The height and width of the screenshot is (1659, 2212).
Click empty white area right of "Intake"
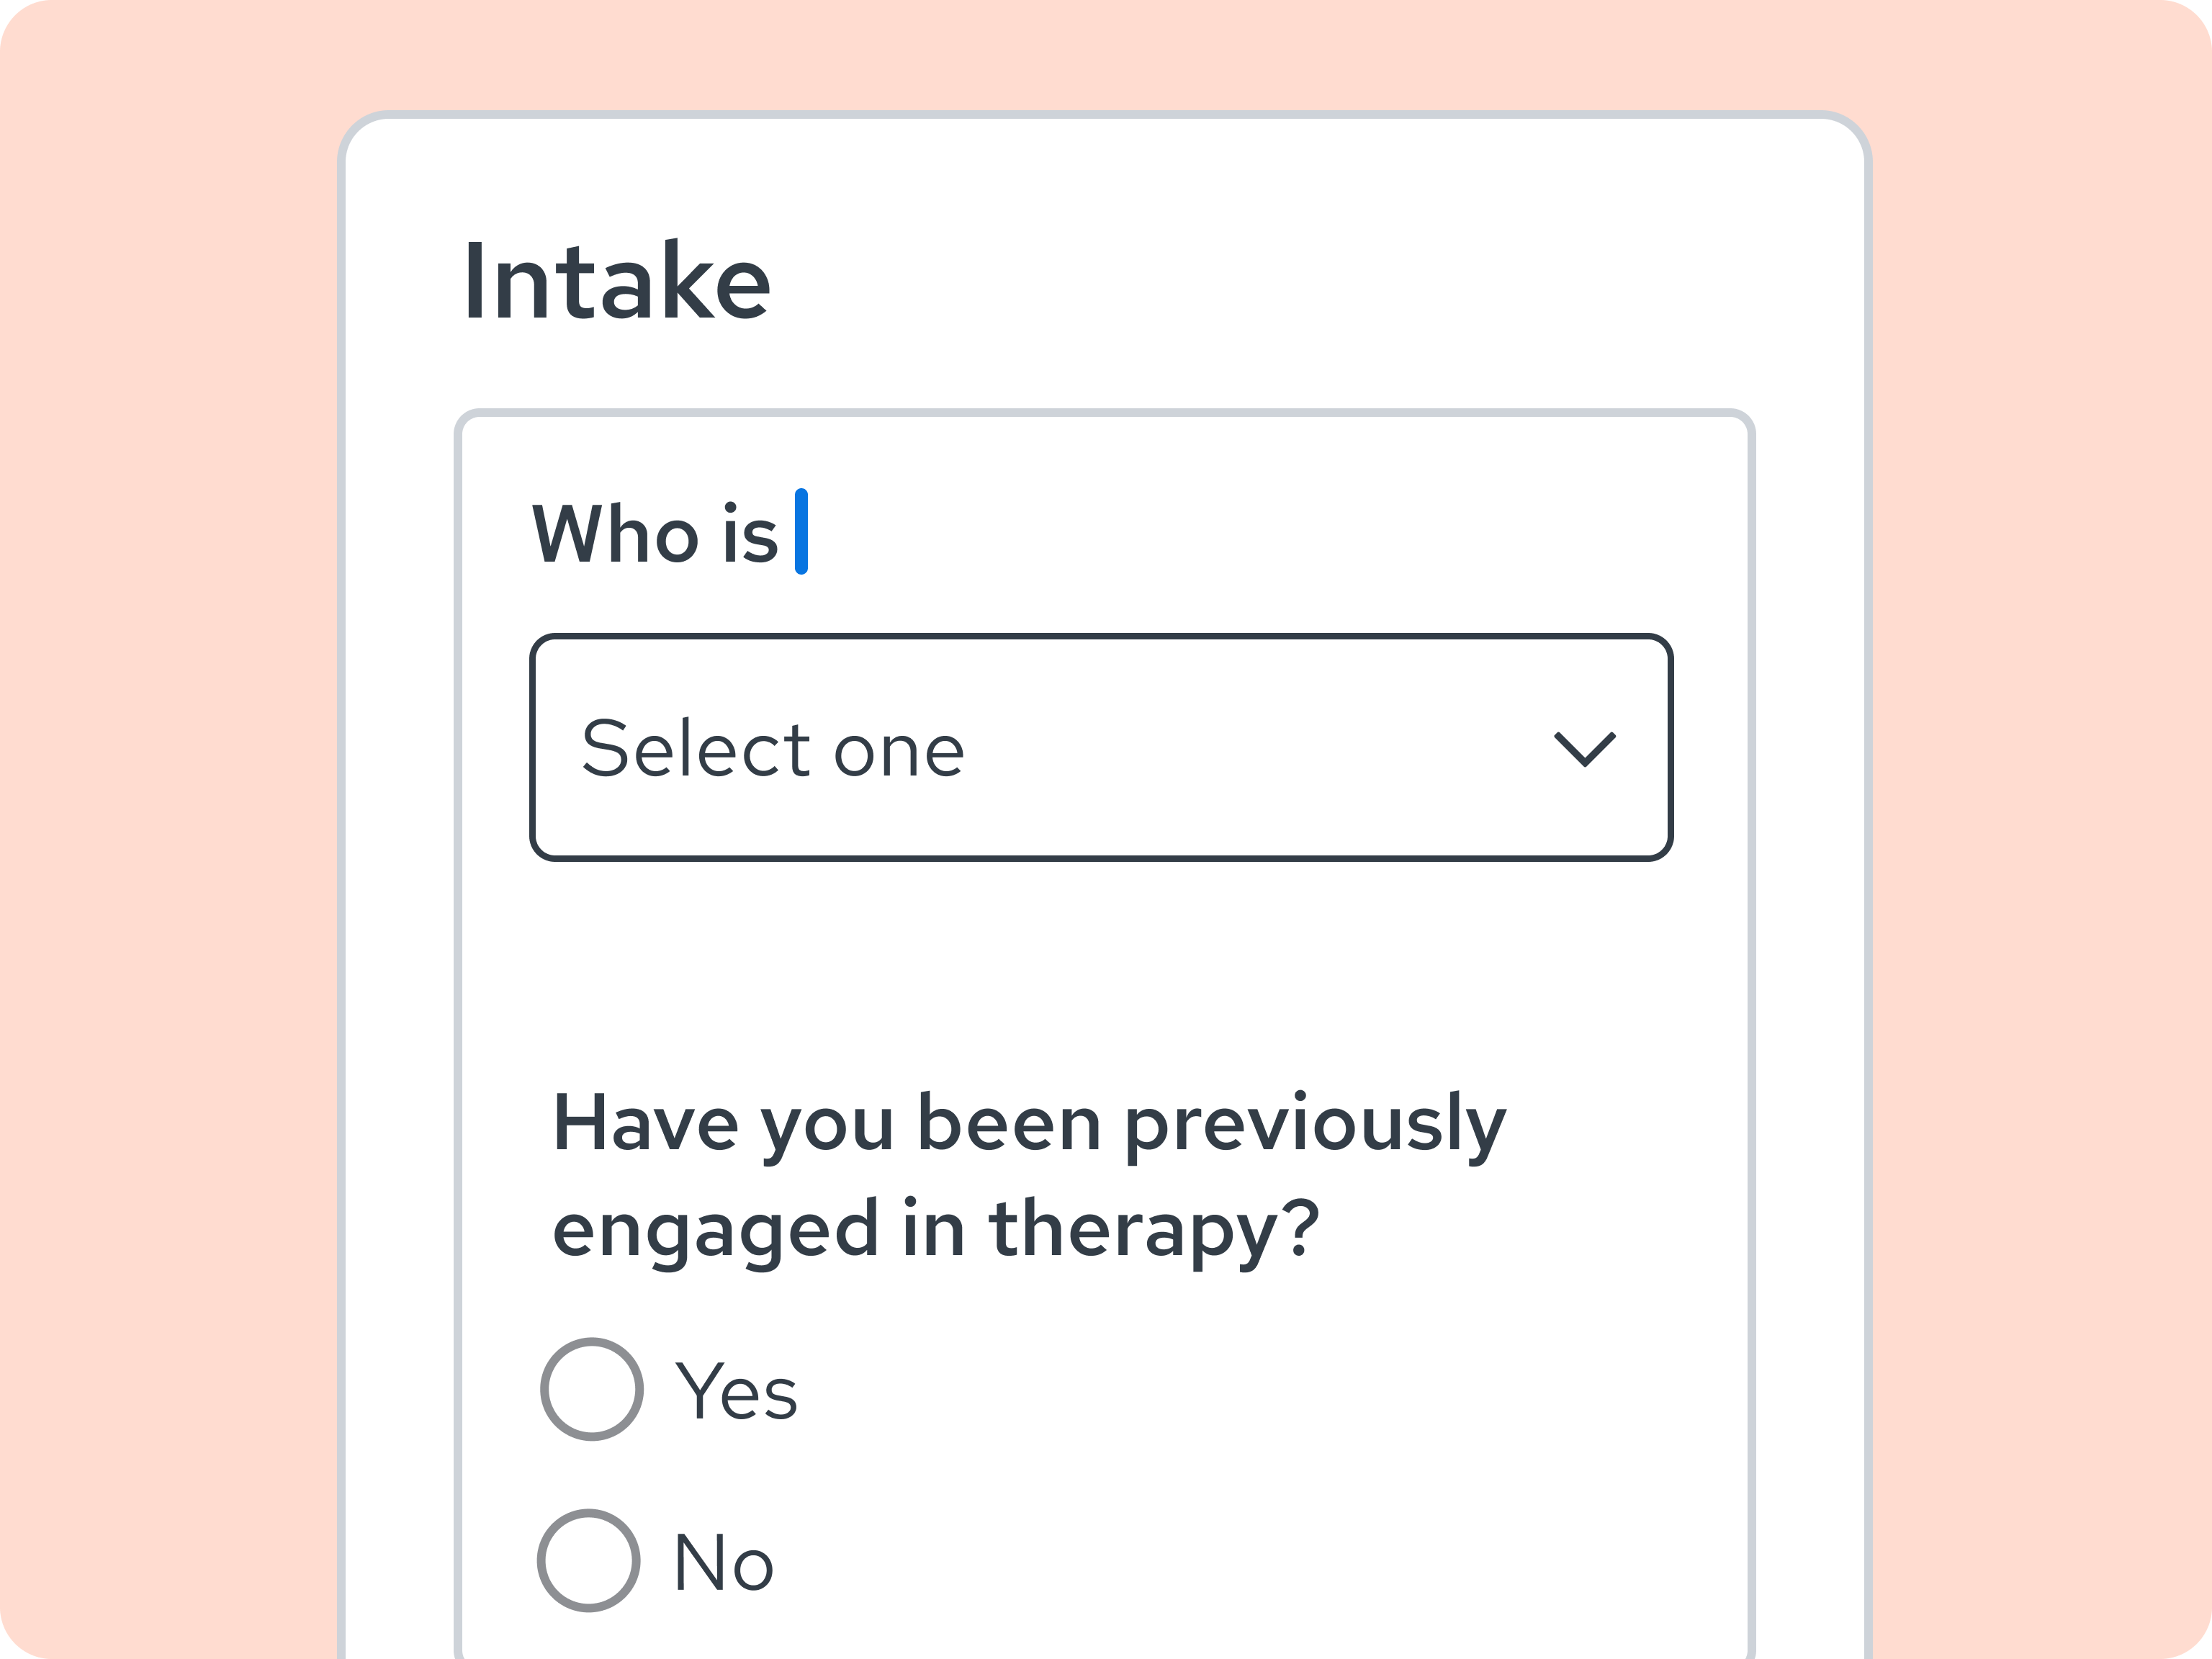click(1300, 280)
